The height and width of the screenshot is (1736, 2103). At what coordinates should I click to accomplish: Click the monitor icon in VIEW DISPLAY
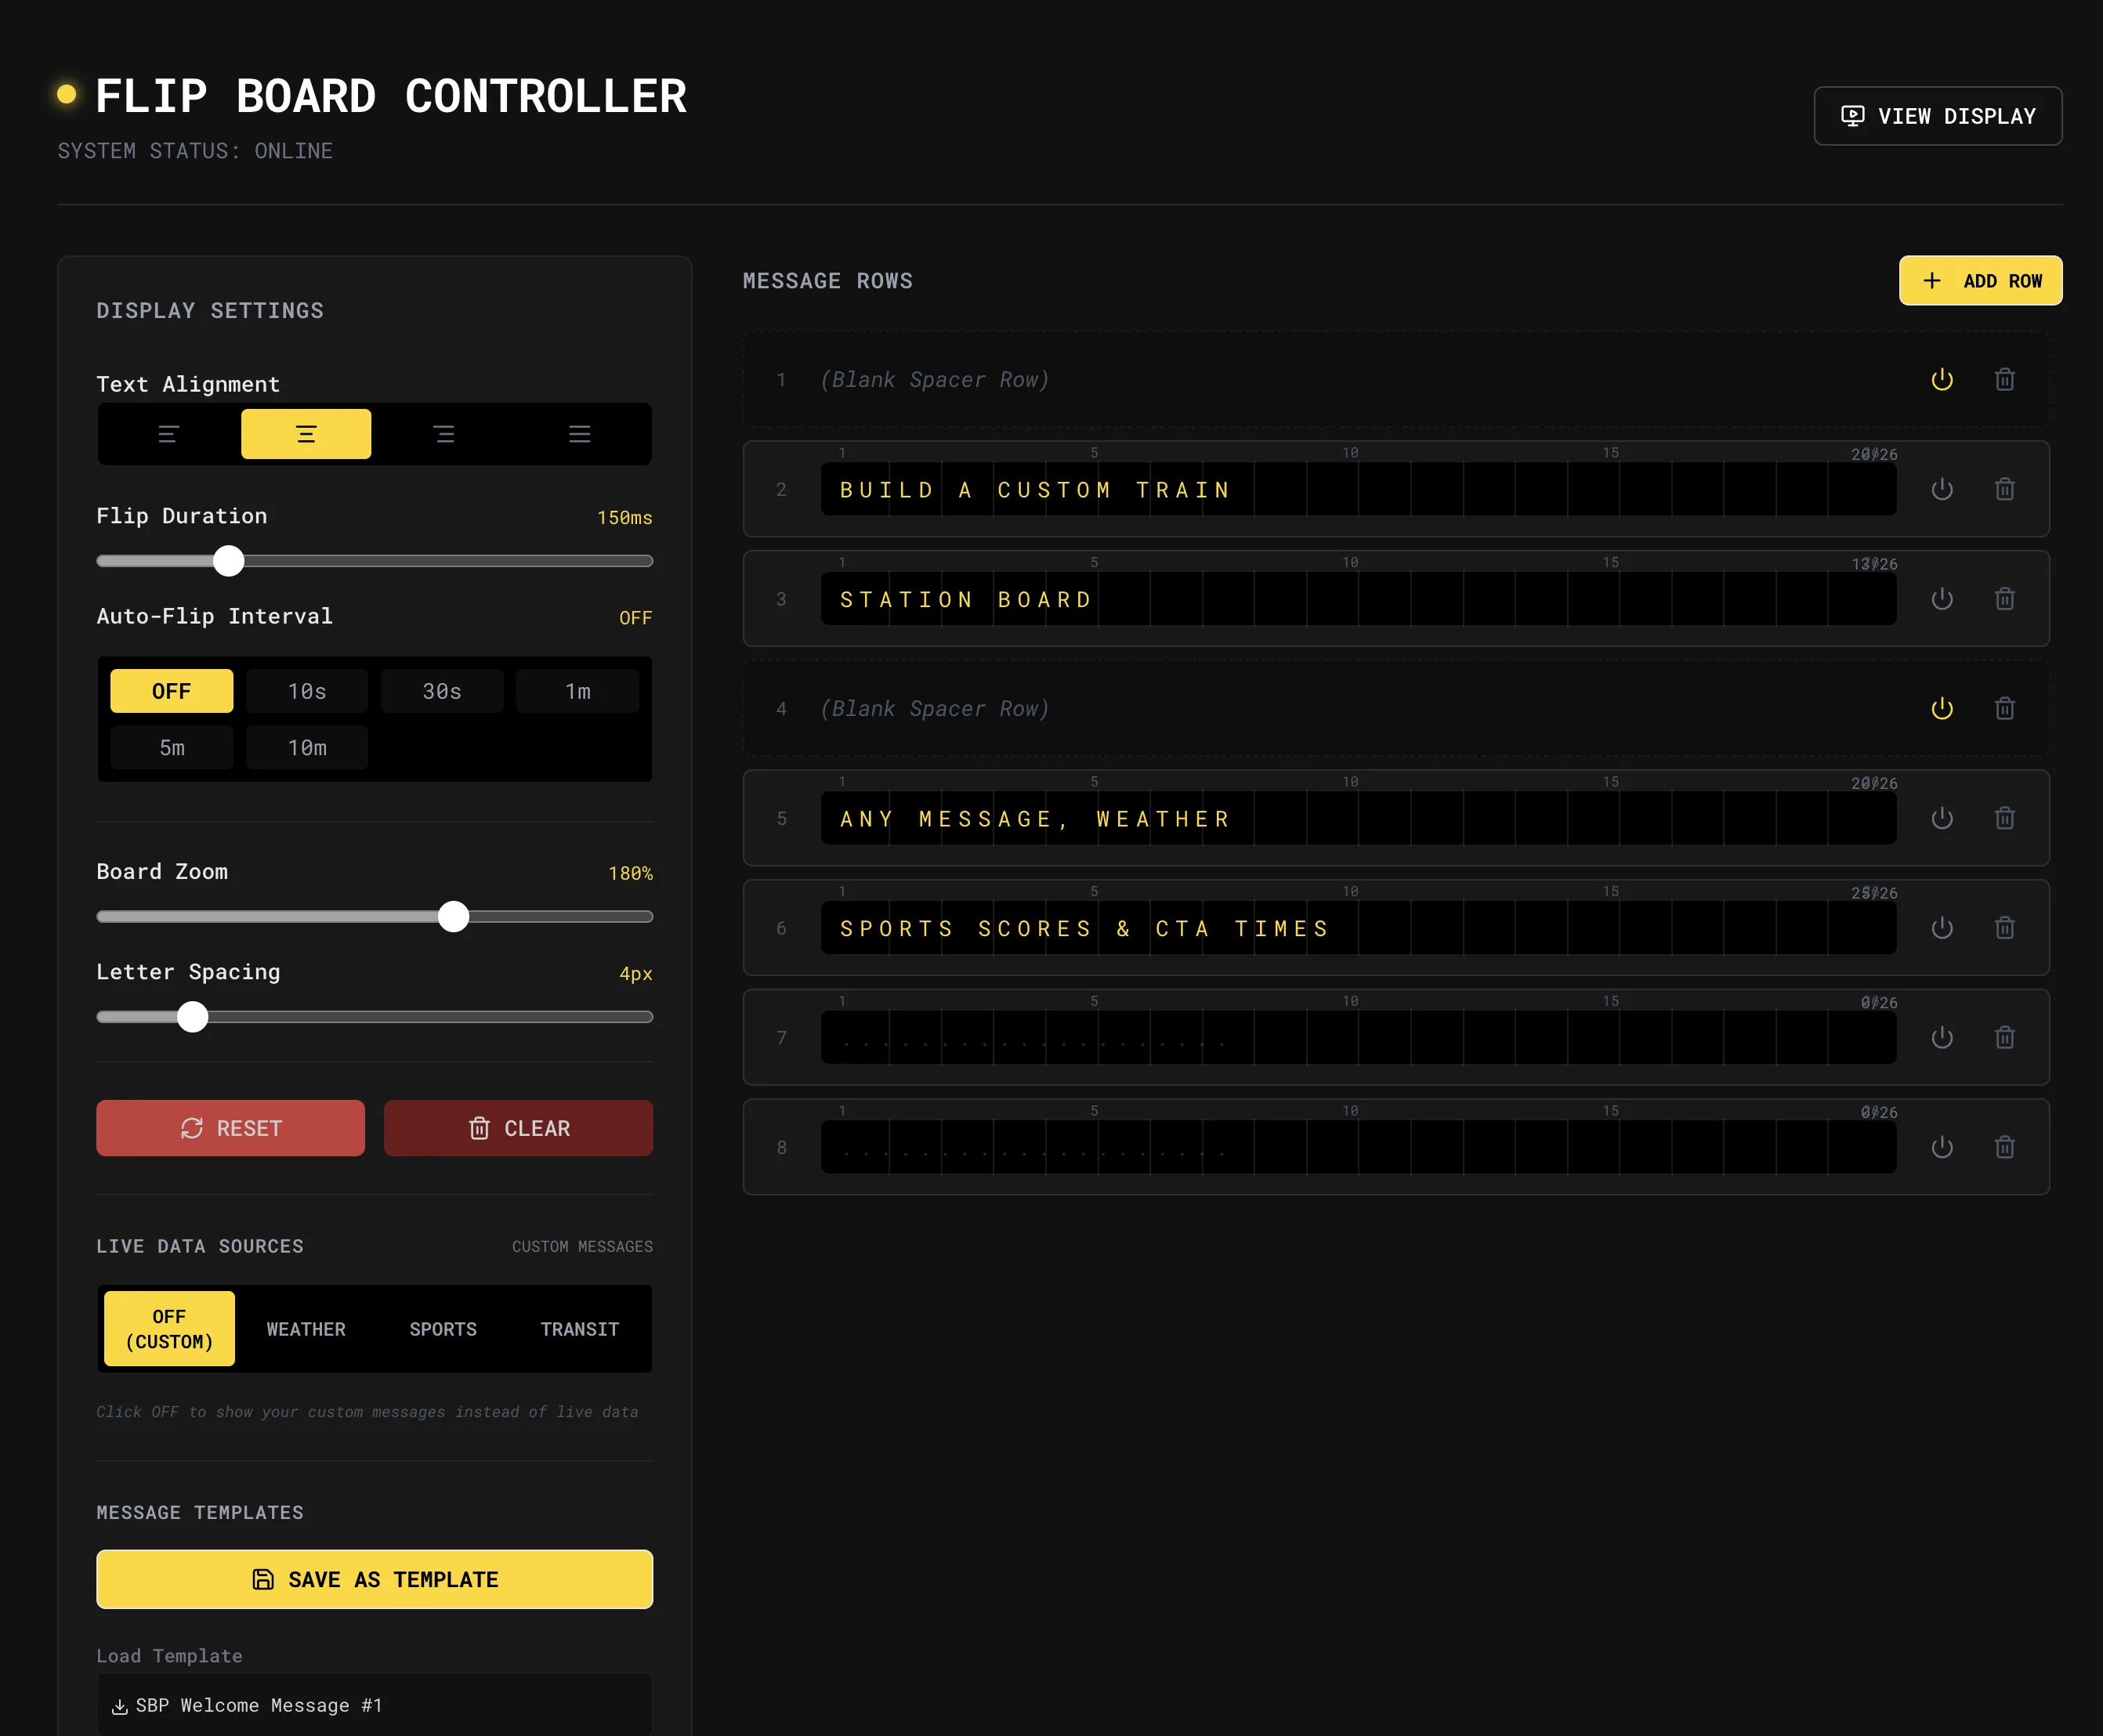point(1854,115)
